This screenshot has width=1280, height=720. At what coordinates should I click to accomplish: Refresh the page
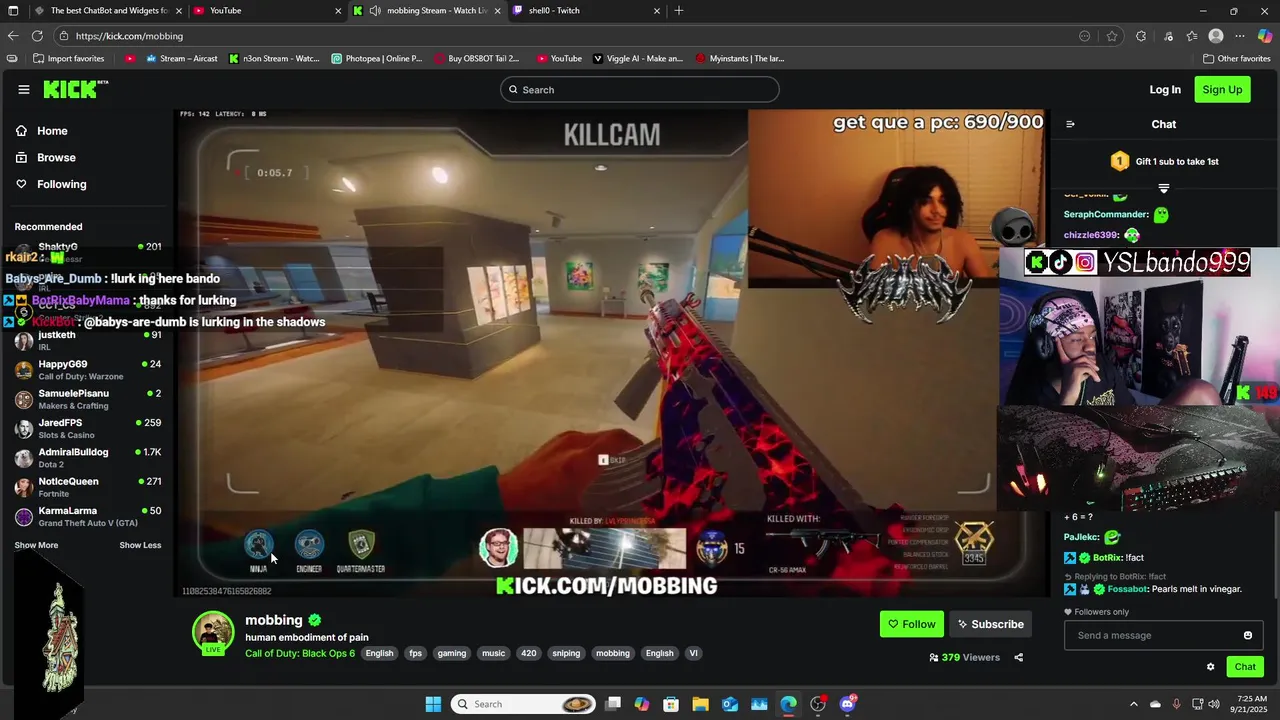pyautogui.click(x=37, y=36)
